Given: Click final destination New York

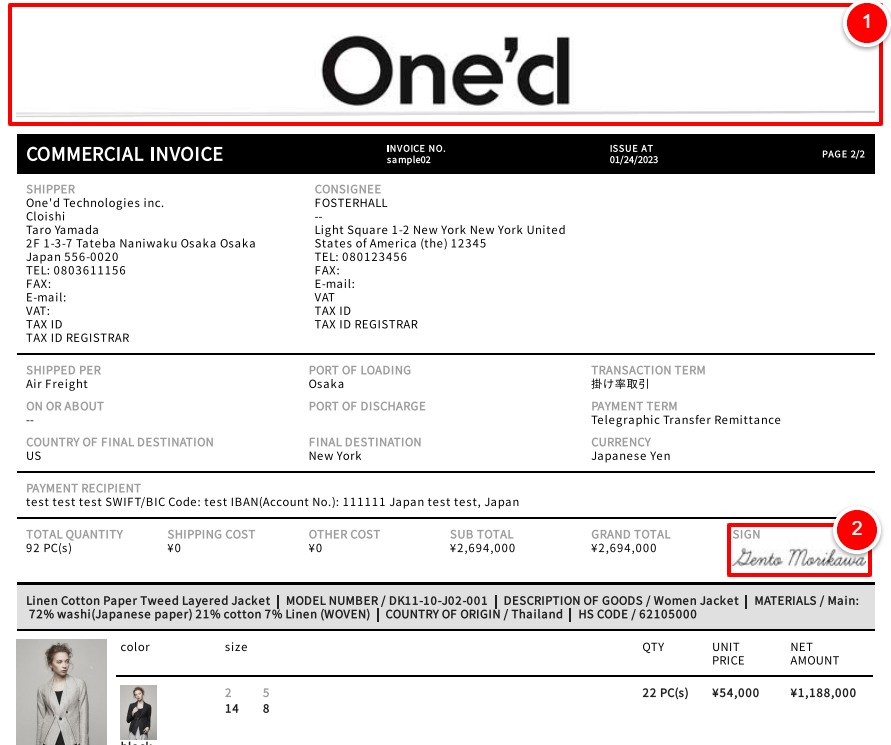Looking at the screenshot, I should [335, 456].
